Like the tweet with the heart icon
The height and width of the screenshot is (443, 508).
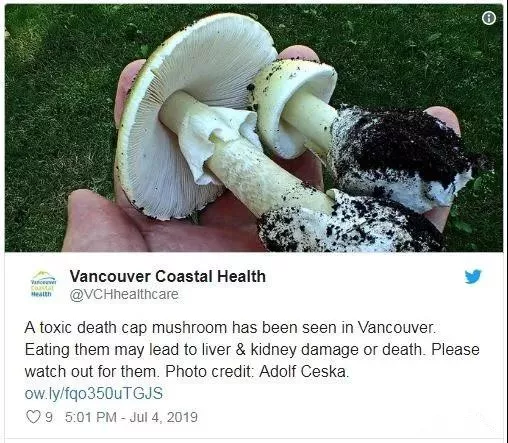coord(33,417)
